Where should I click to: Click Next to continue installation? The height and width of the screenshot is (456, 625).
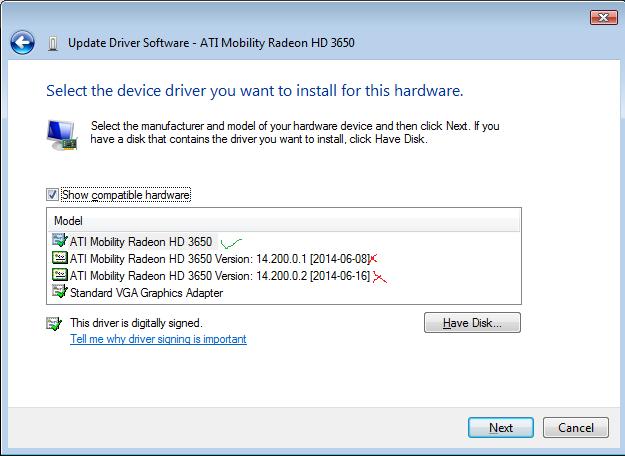coord(501,428)
